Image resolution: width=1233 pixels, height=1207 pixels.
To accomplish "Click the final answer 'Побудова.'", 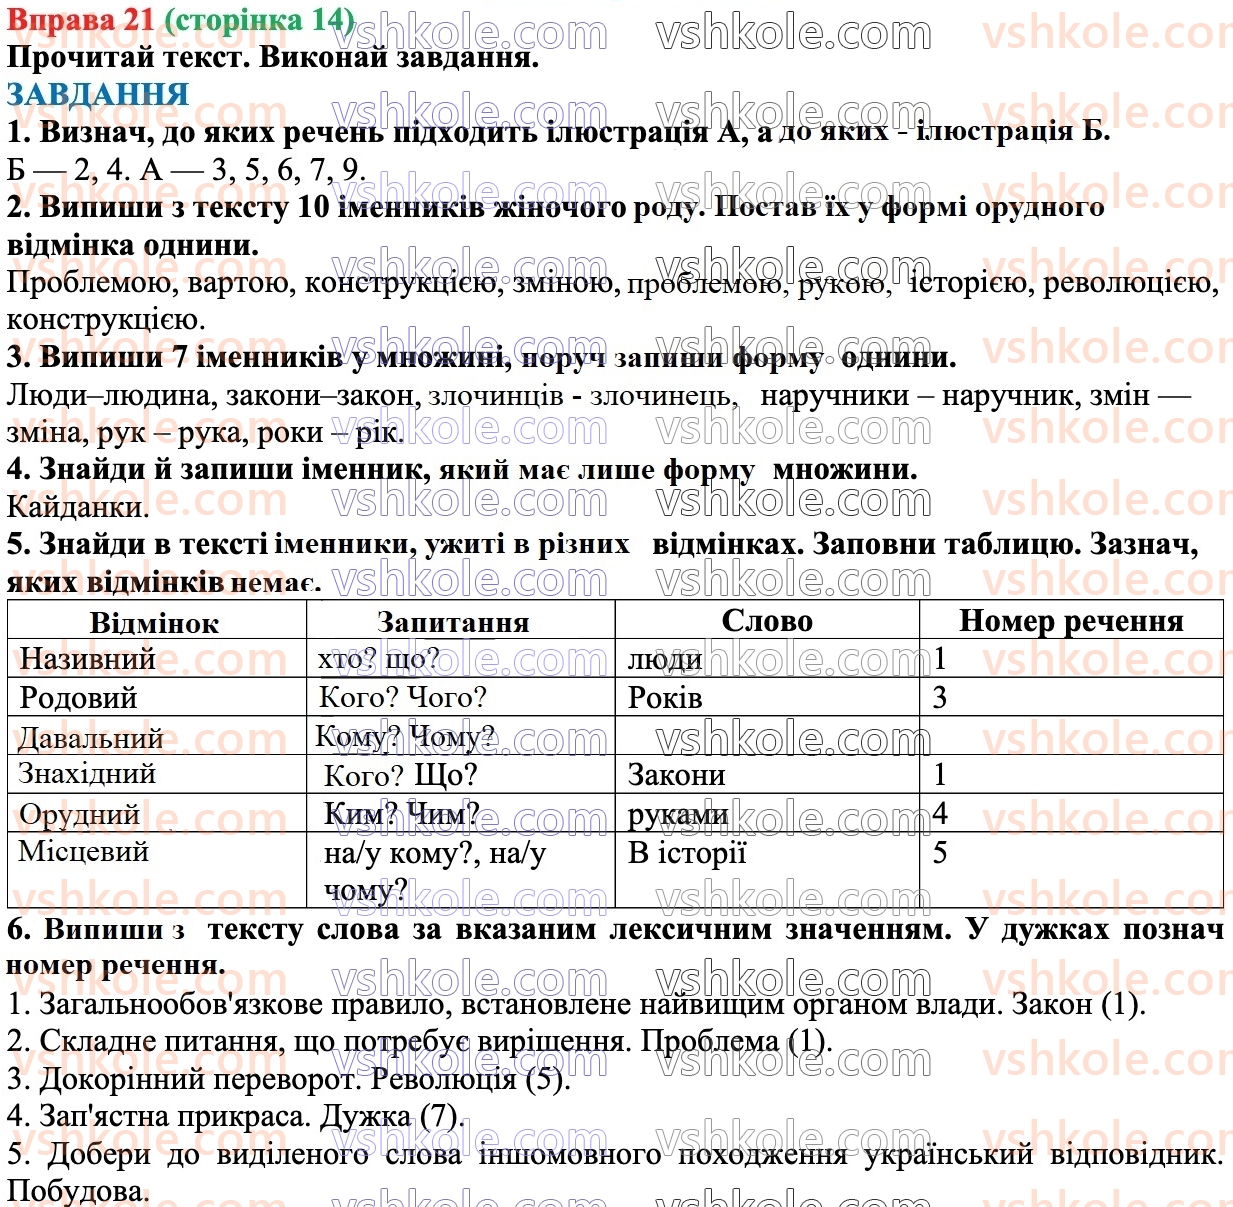I will tap(77, 1191).
